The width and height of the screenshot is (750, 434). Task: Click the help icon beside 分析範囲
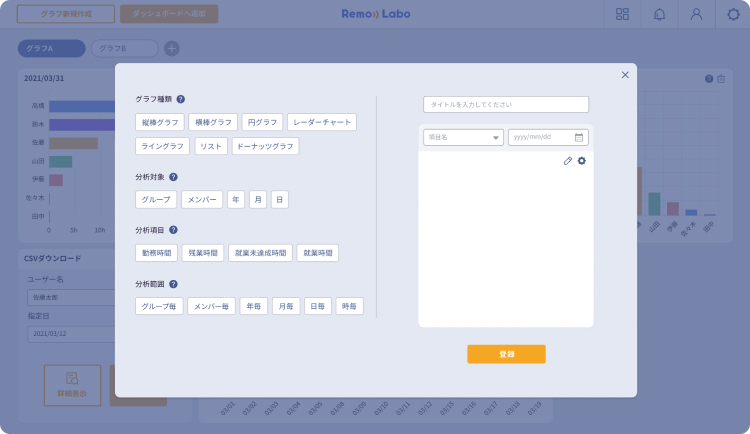[x=173, y=284]
